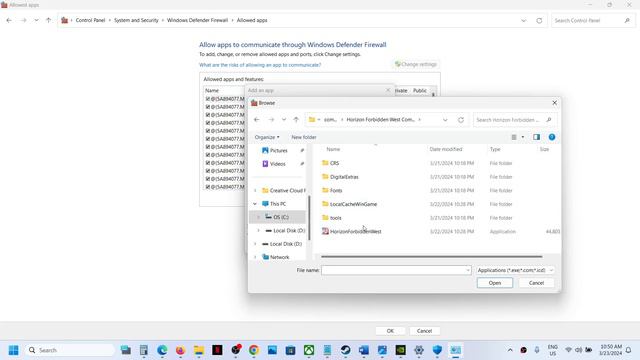Expand the Network tree node
The height and width of the screenshot is (360, 640).
click(x=255, y=257)
